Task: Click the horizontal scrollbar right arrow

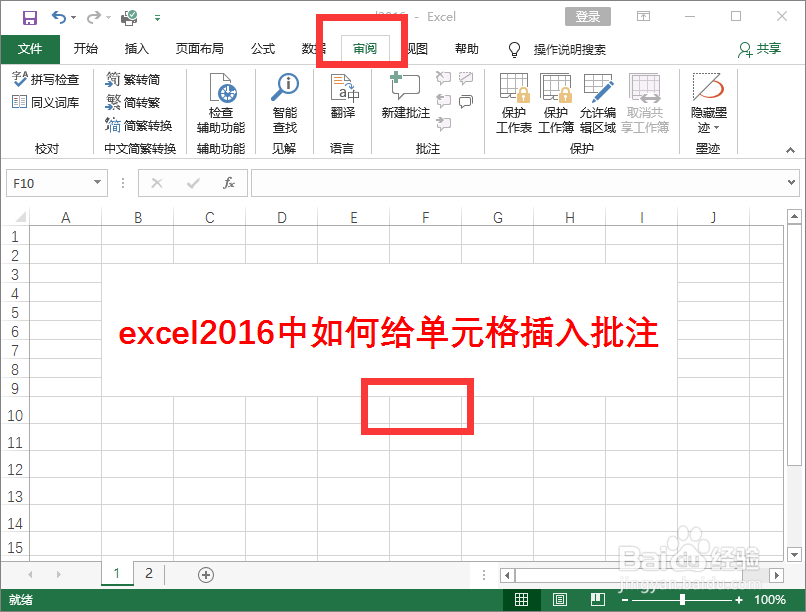Action: tap(777, 575)
